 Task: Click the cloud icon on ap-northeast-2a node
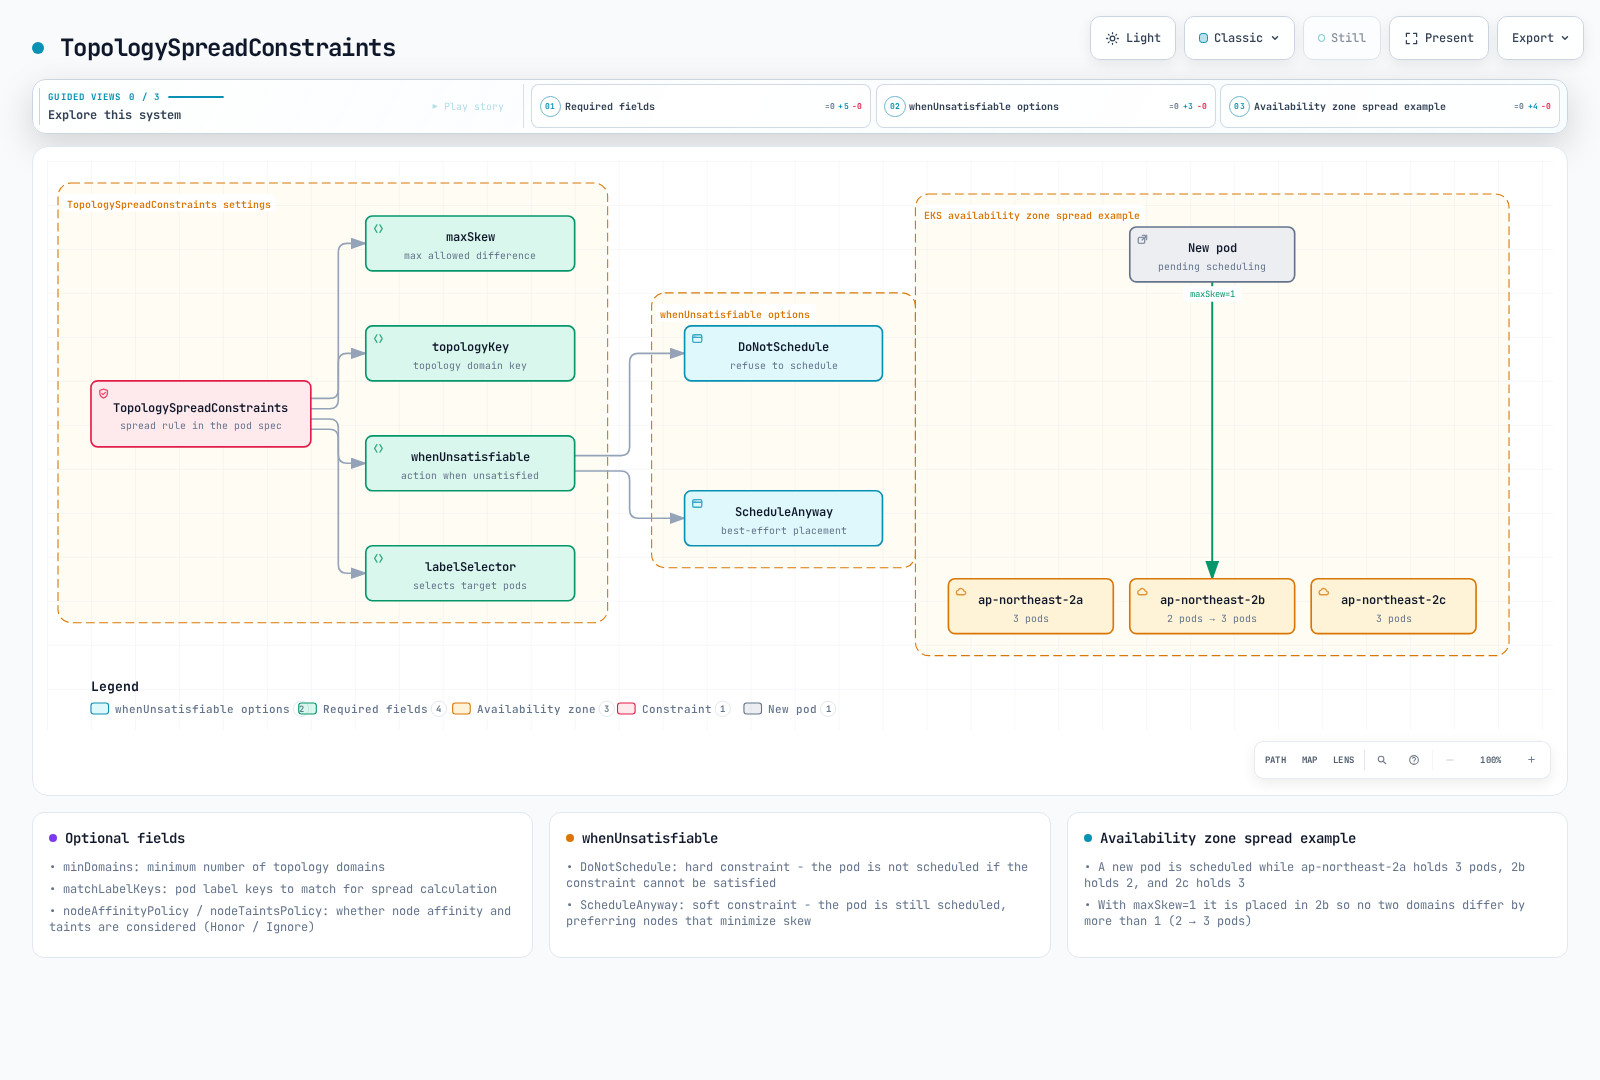click(961, 592)
